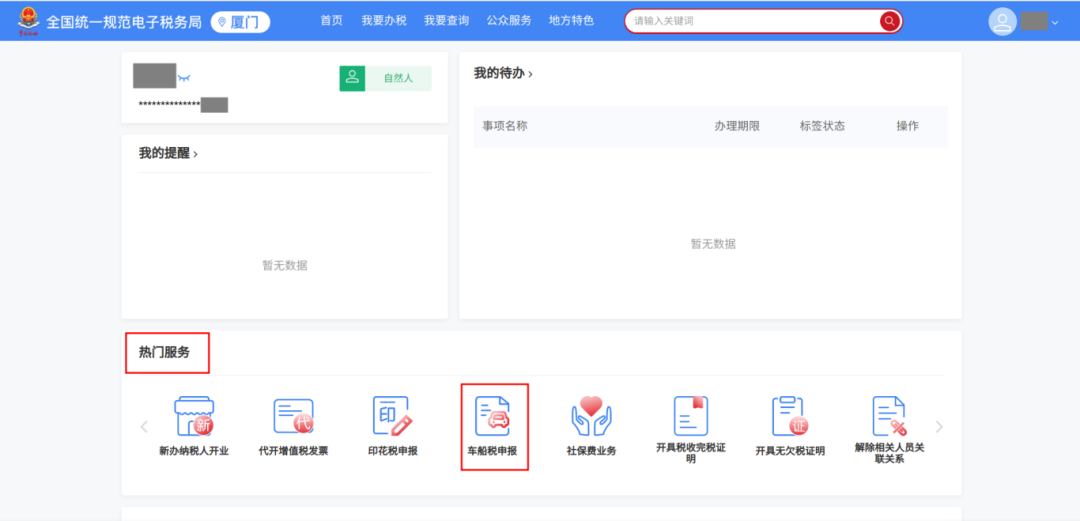The width and height of the screenshot is (1080, 521).
Task: Expand 我的待办 list via chevron
Action: 530,74
